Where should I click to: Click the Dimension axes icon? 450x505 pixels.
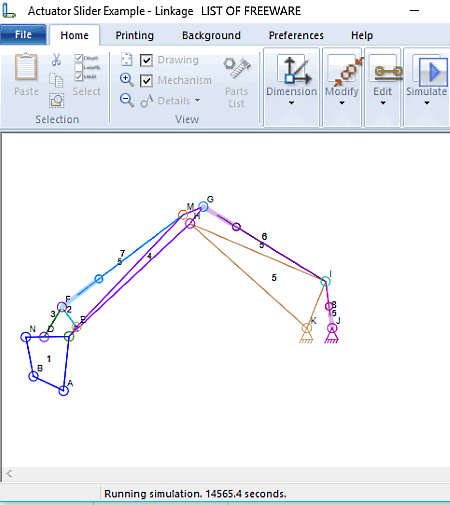[294, 70]
